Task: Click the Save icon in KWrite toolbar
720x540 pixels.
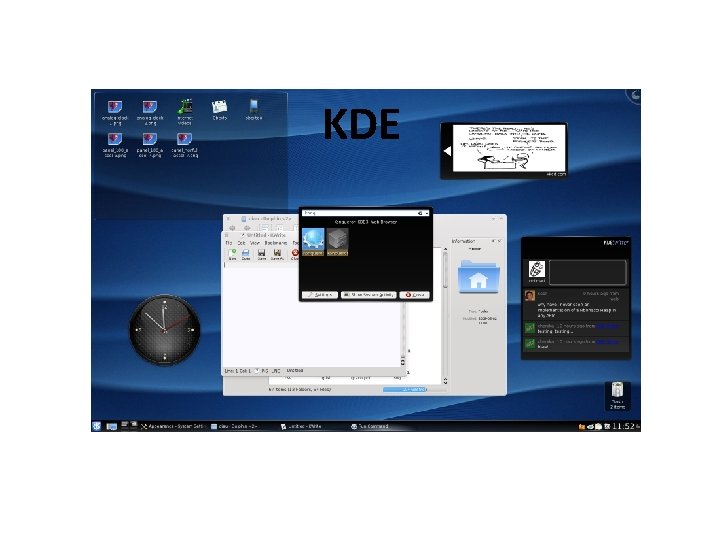Action: click(x=261, y=254)
